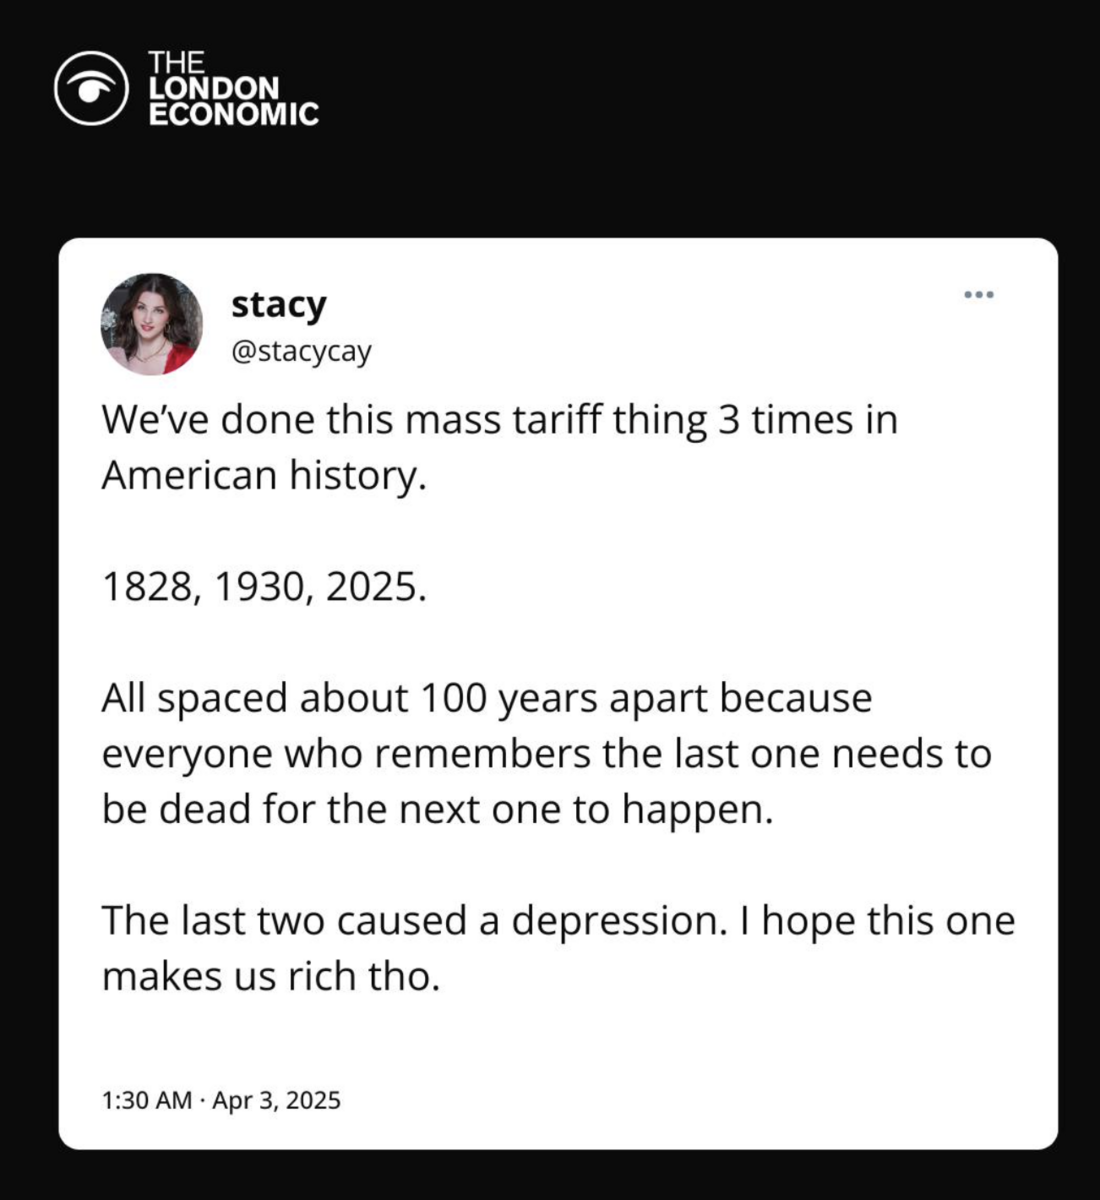The height and width of the screenshot is (1200, 1100).
Task: Click the display name "stacy"
Action: tap(278, 304)
